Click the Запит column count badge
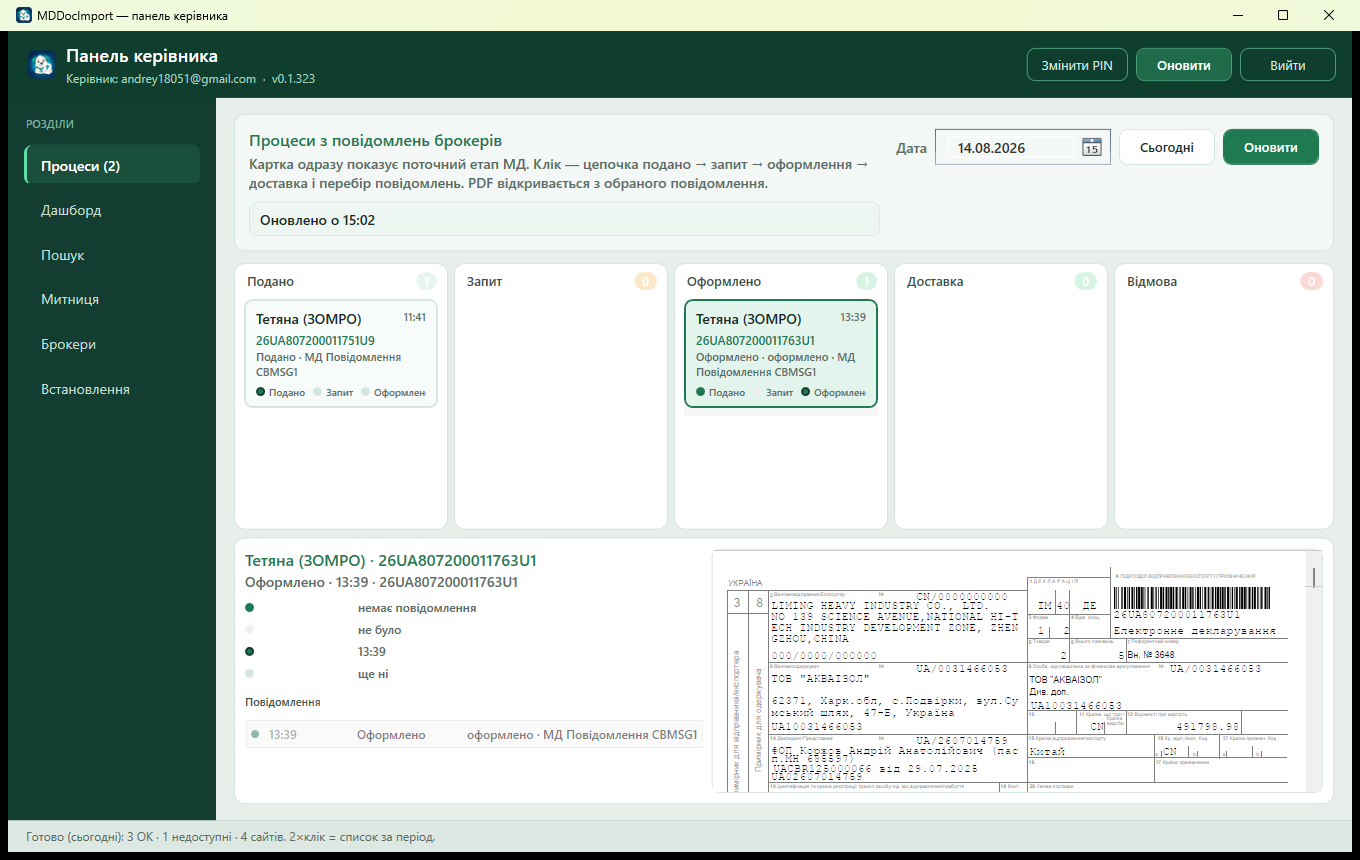The height and width of the screenshot is (860, 1360). [645, 282]
